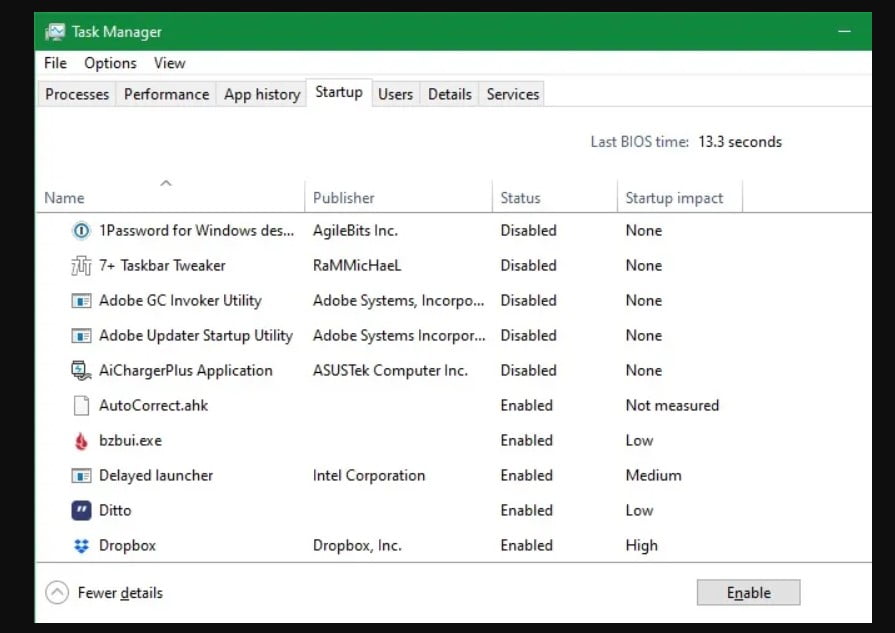The image size is (895, 633).
Task: Select the "AutoCorrect.ahk" entry
Action: tap(154, 406)
